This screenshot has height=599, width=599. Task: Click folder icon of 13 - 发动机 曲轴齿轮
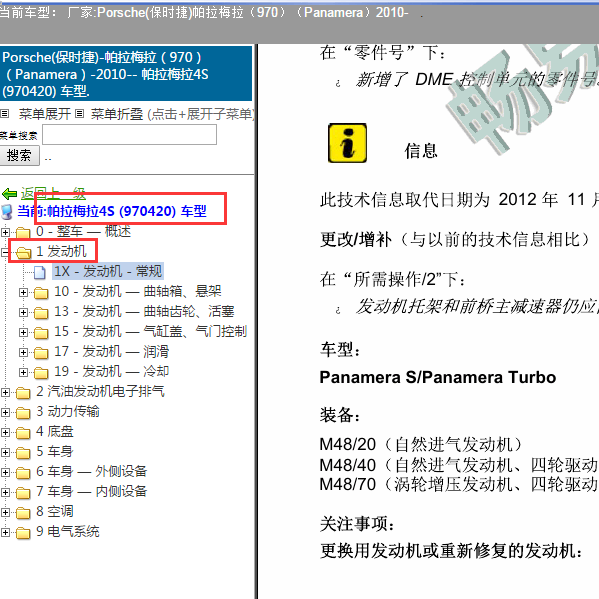tap(41, 312)
